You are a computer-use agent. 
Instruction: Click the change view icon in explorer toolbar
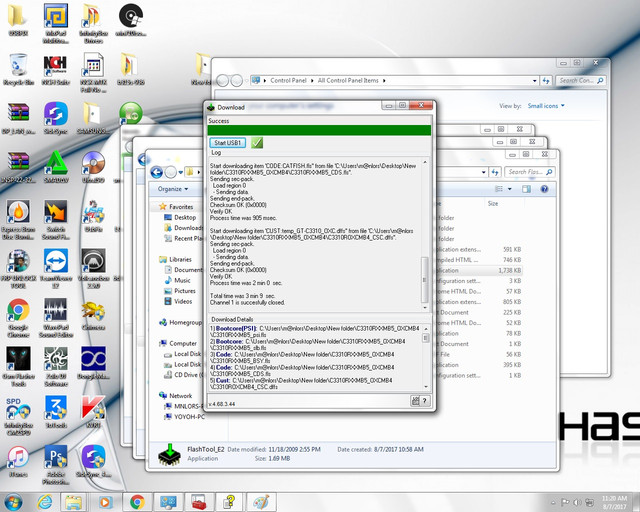point(499,189)
